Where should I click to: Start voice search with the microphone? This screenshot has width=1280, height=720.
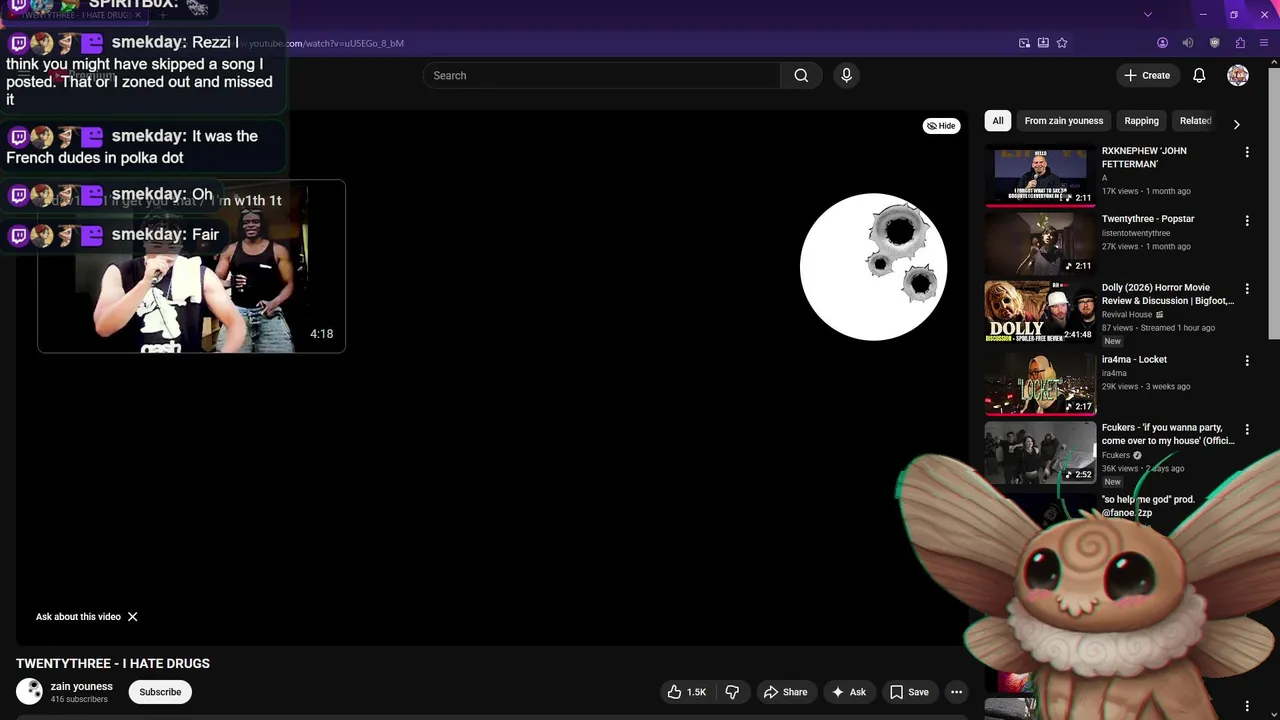846,75
